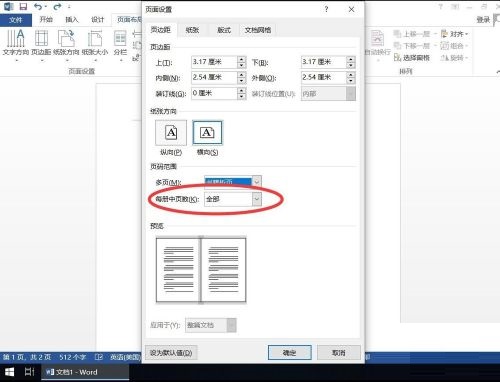Open the Align (对齐) menu

(455, 34)
